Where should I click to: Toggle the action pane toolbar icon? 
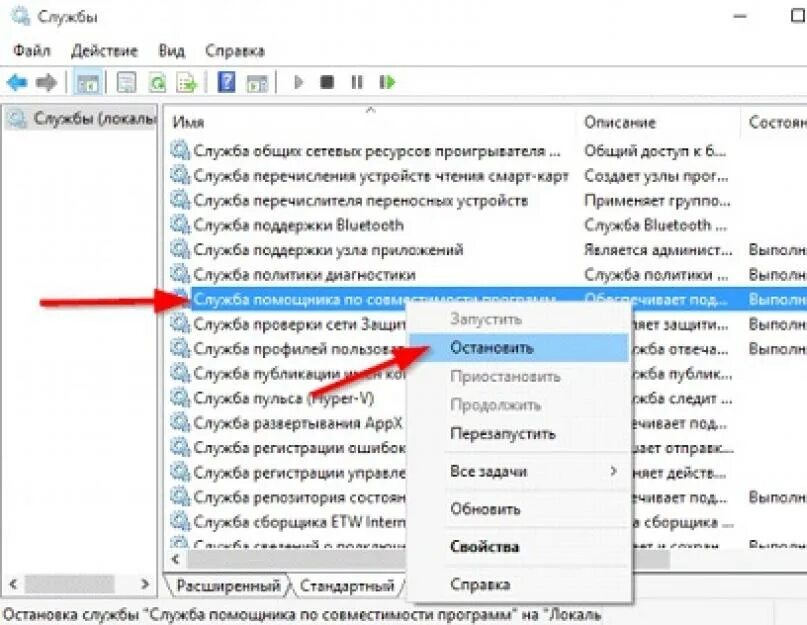(x=257, y=82)
